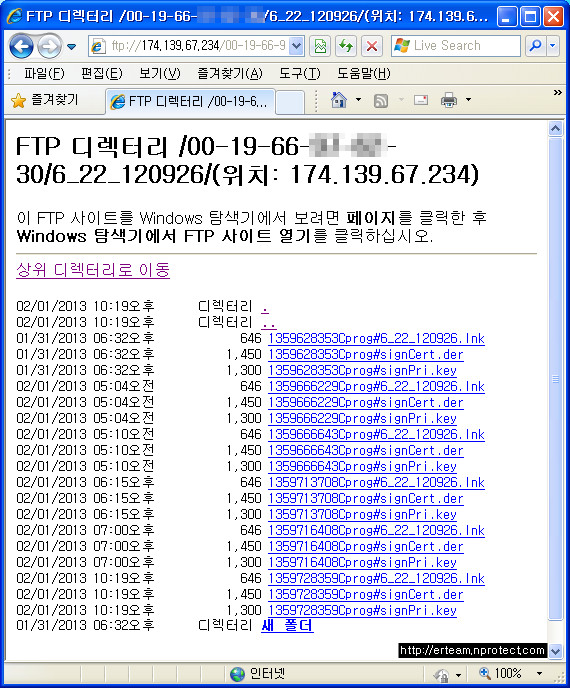Click the RSS feeds icon
This screenshot has width=570, height=688.
point(380,100)
